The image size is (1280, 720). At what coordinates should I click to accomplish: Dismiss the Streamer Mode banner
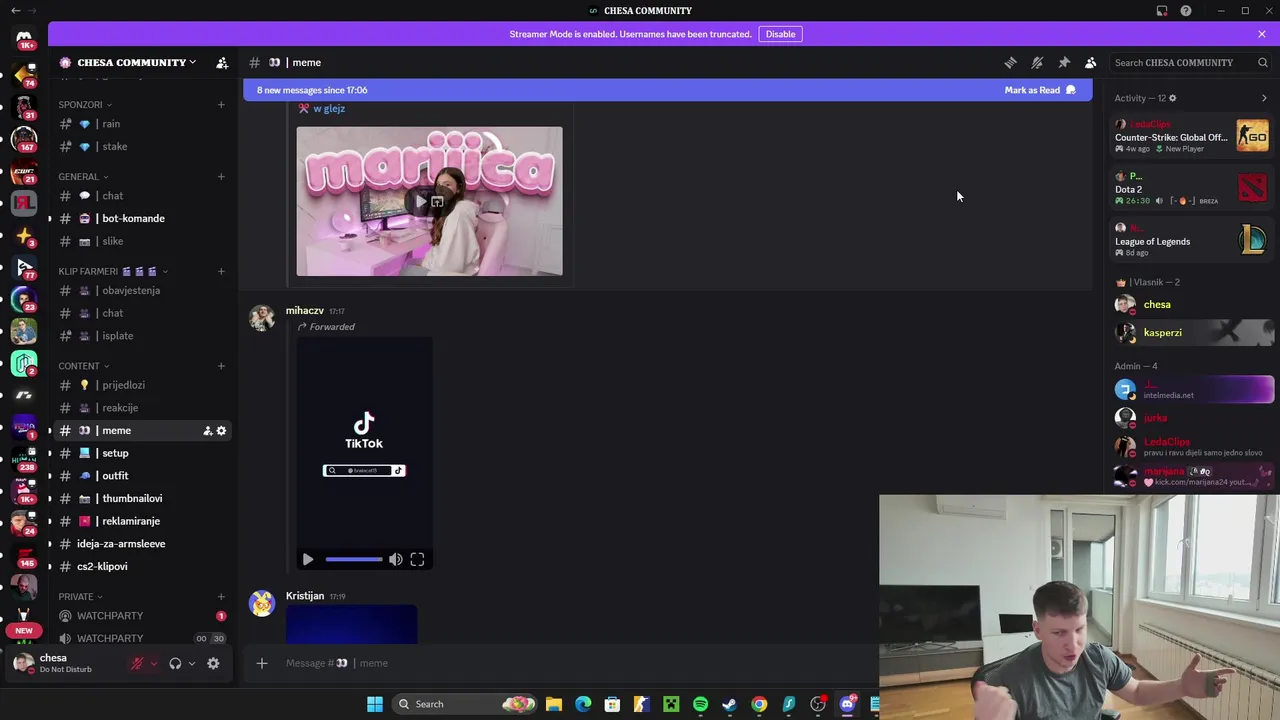point(1262,34)
